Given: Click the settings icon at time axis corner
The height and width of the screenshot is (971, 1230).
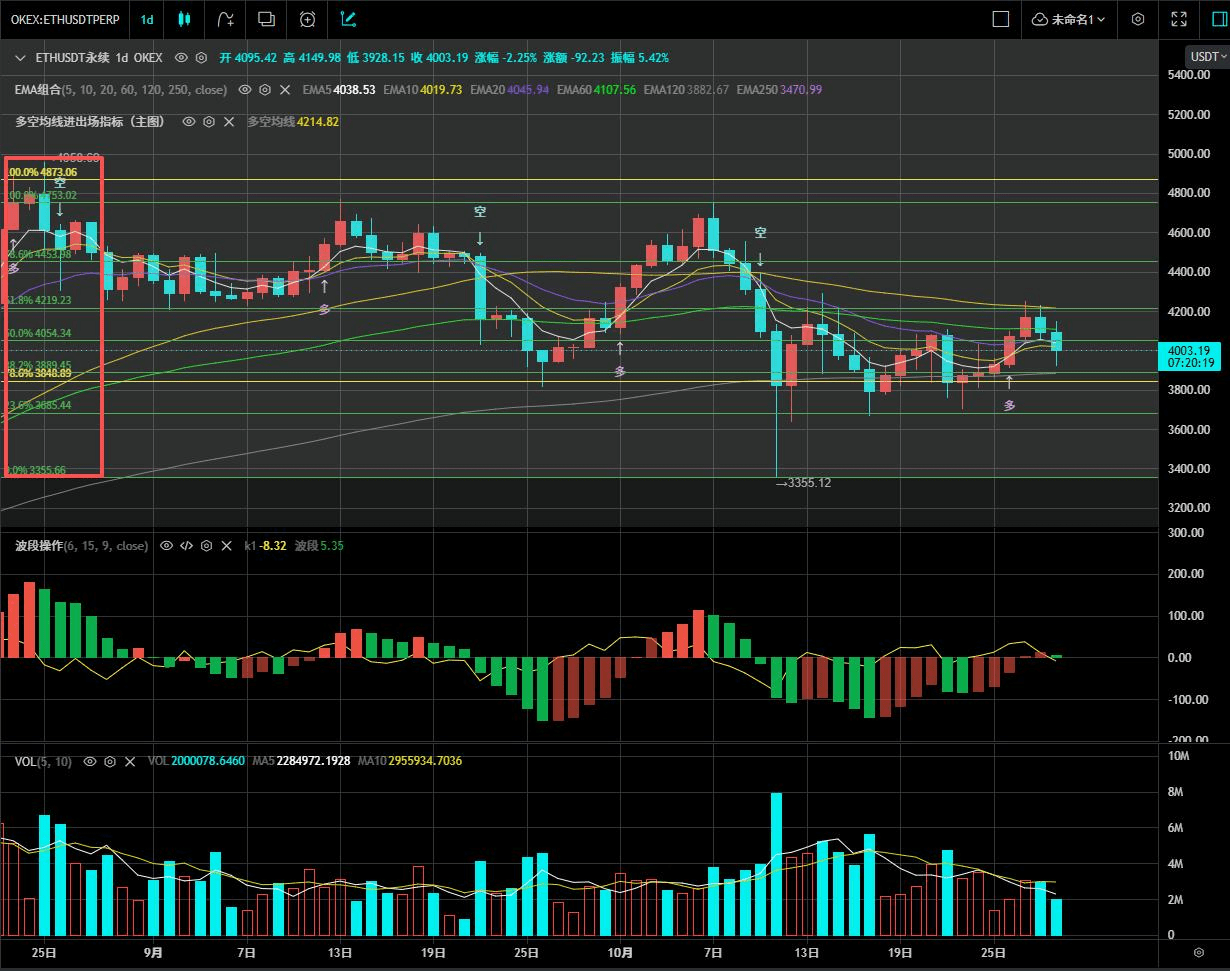Looking at the screenshot, I should [x=1199, y=951].
